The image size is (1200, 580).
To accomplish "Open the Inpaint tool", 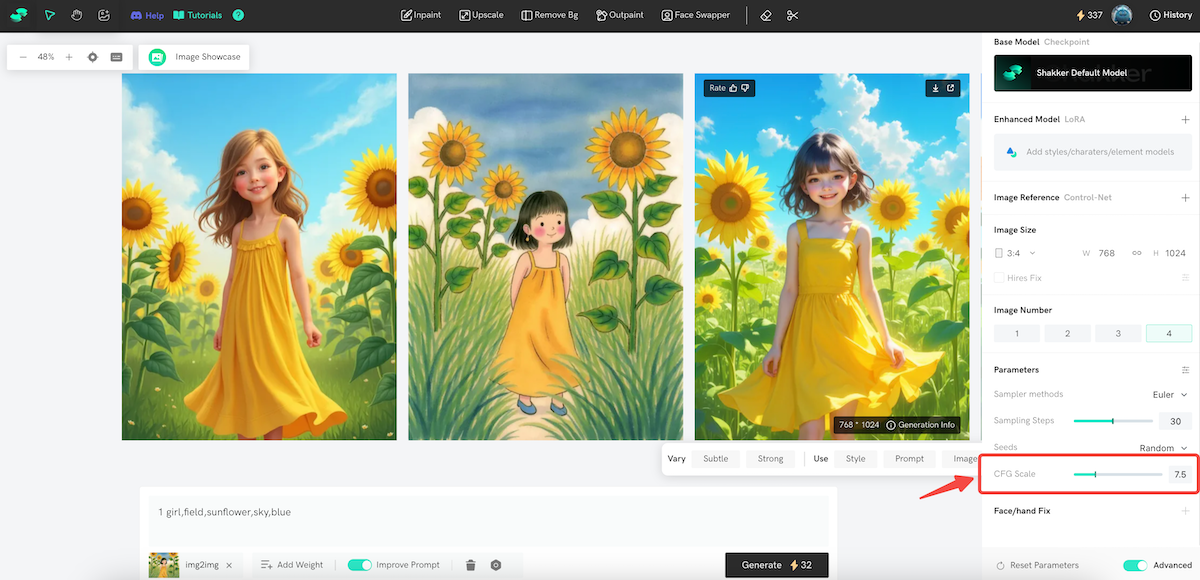I will click(421, 15).
